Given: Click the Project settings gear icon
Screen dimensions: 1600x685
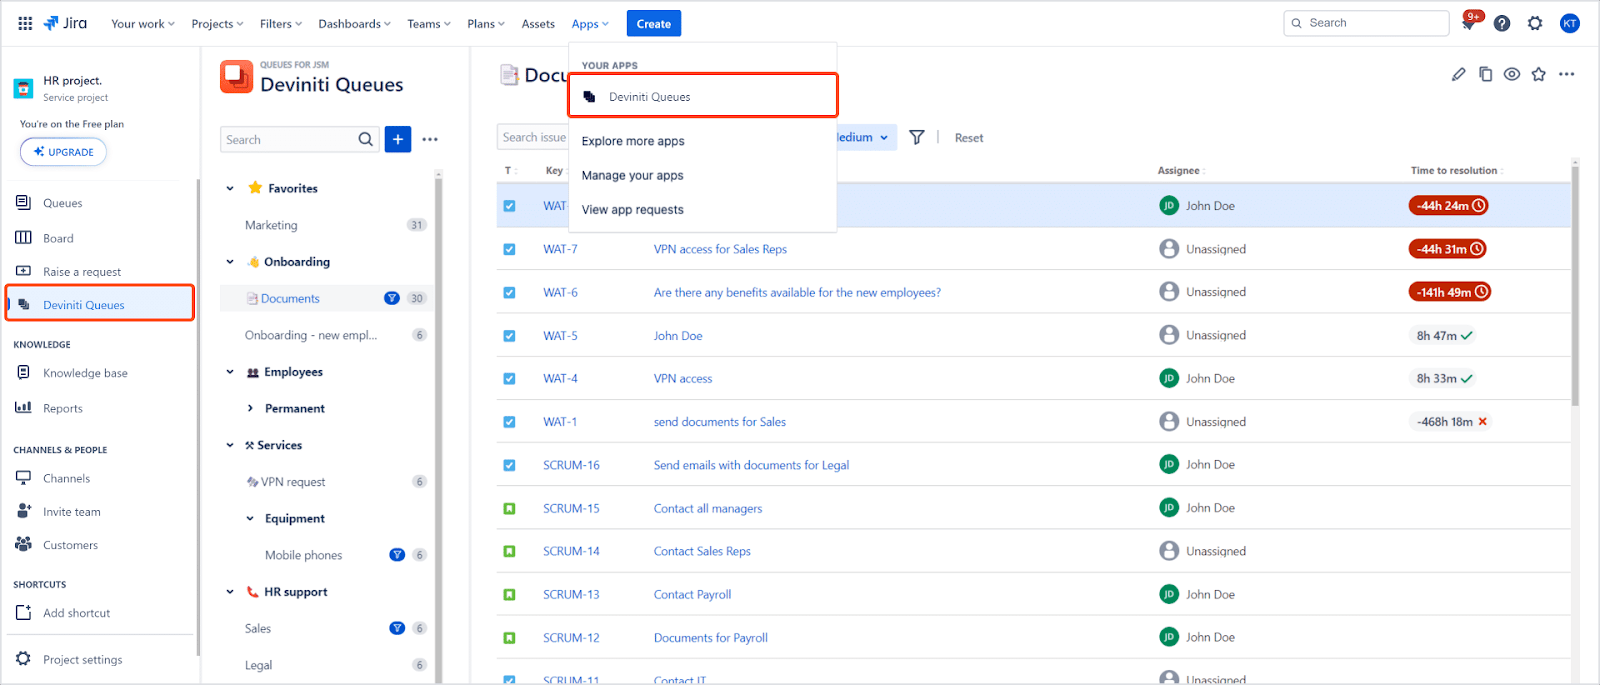Looking at the screenshot, I should pos(23,659).
